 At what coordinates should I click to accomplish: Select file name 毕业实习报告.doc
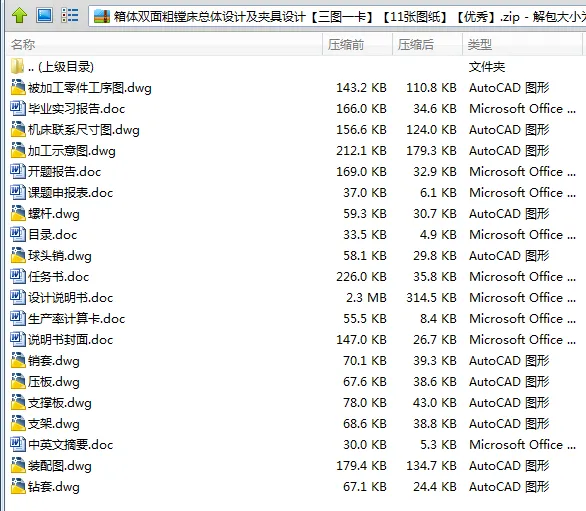pyautogui.click(x=77, y=109)
